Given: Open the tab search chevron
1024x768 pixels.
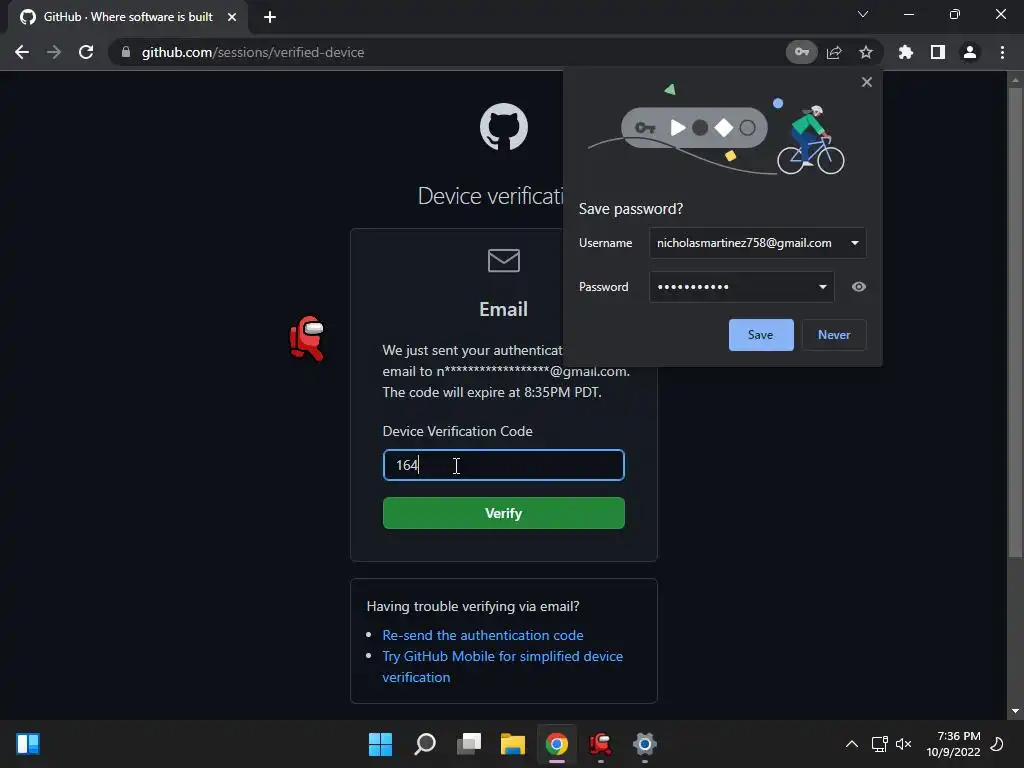Looking at the screenshot, I should point(863,14).
